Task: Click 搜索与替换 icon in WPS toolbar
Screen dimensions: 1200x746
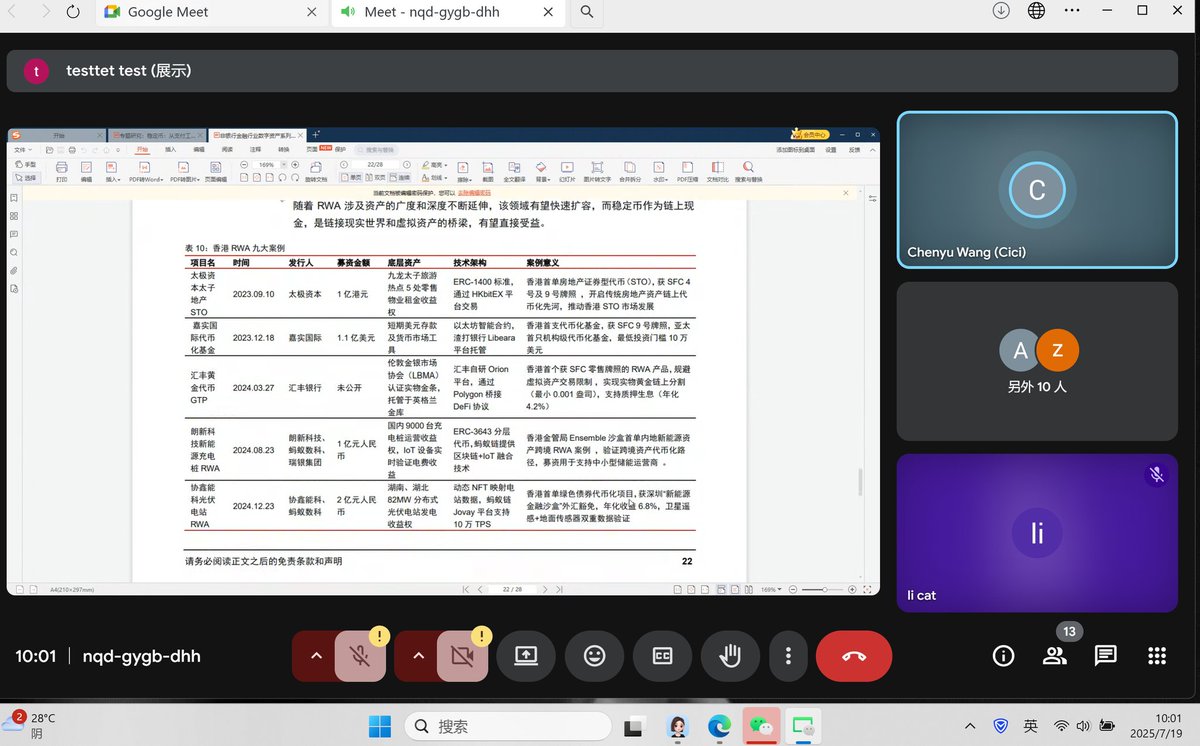Action: pos(748,171)
